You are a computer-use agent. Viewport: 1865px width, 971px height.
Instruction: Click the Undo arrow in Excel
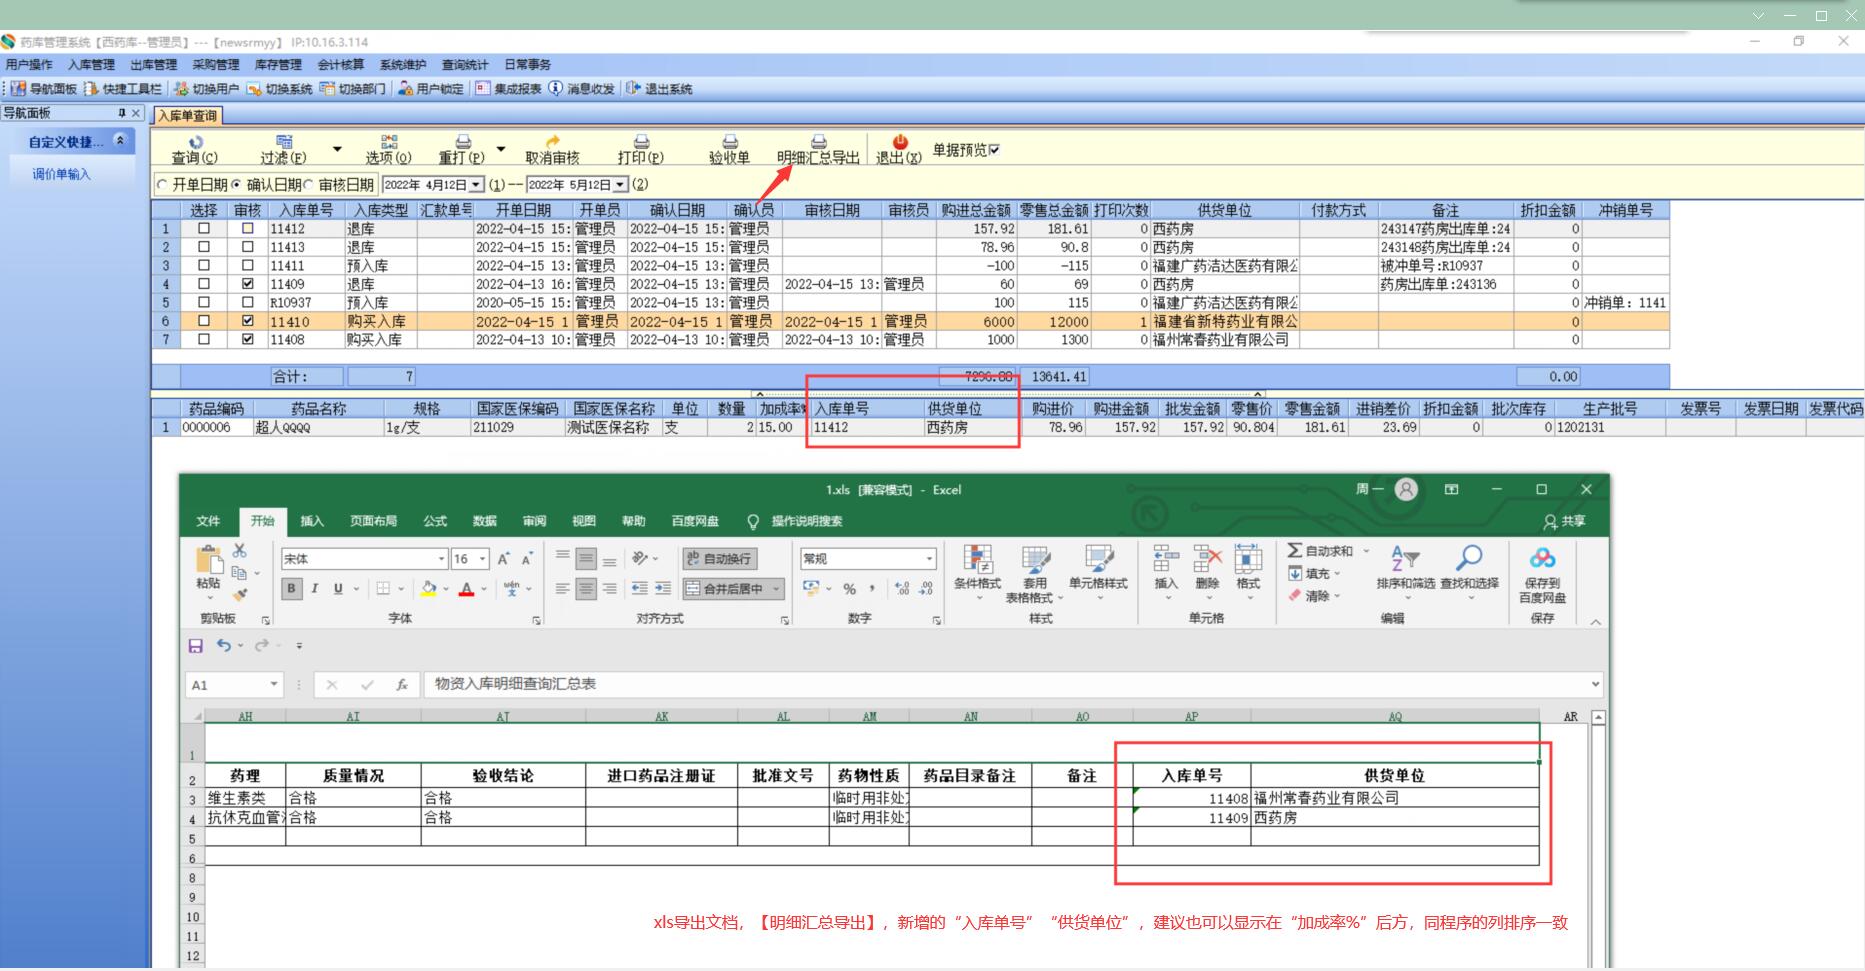(224, 646)
